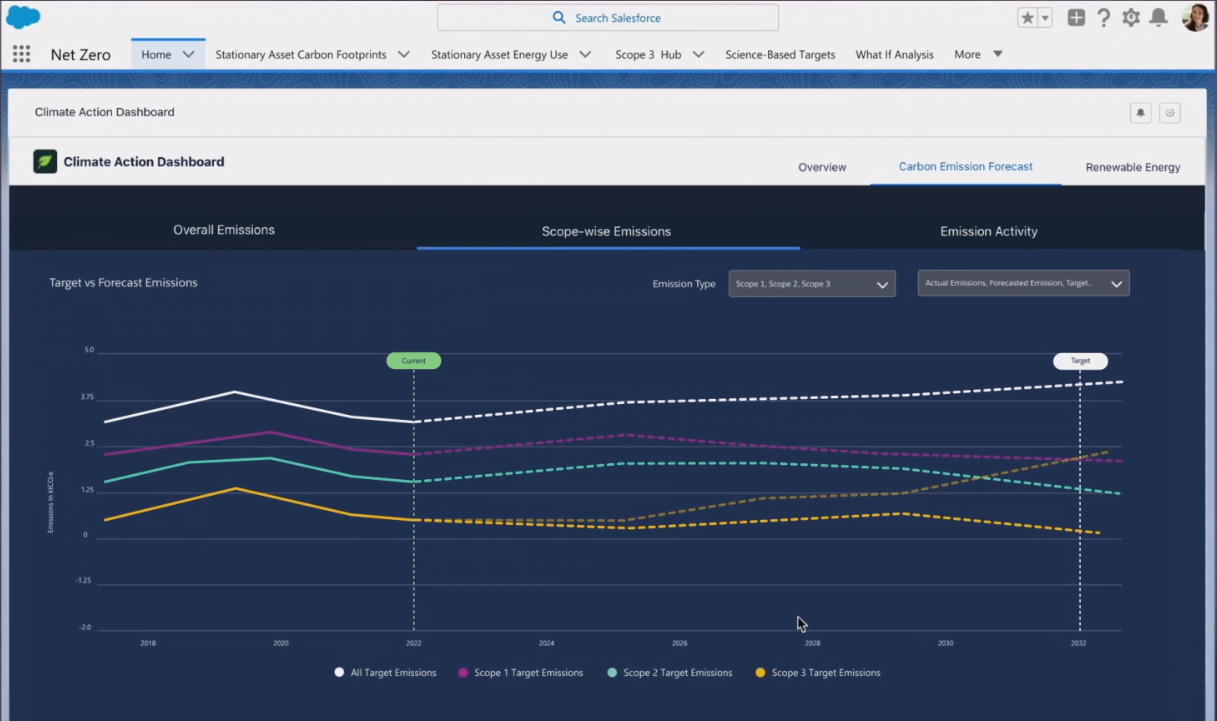1217x721 pixels.
Task: Open the Actual Emissions, Forecasted Emission dropdown
Action: tap(1024, 284)
